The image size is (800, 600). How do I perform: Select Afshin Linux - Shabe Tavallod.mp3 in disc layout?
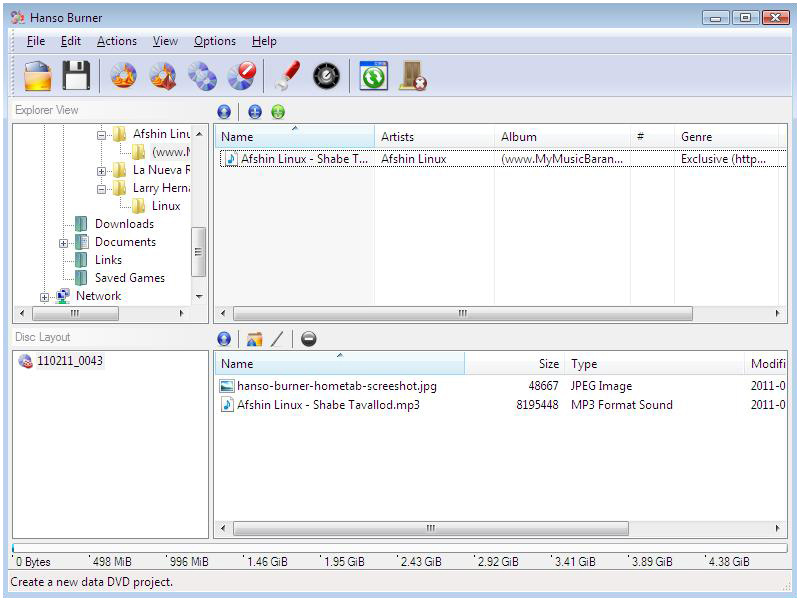[328, 405]
